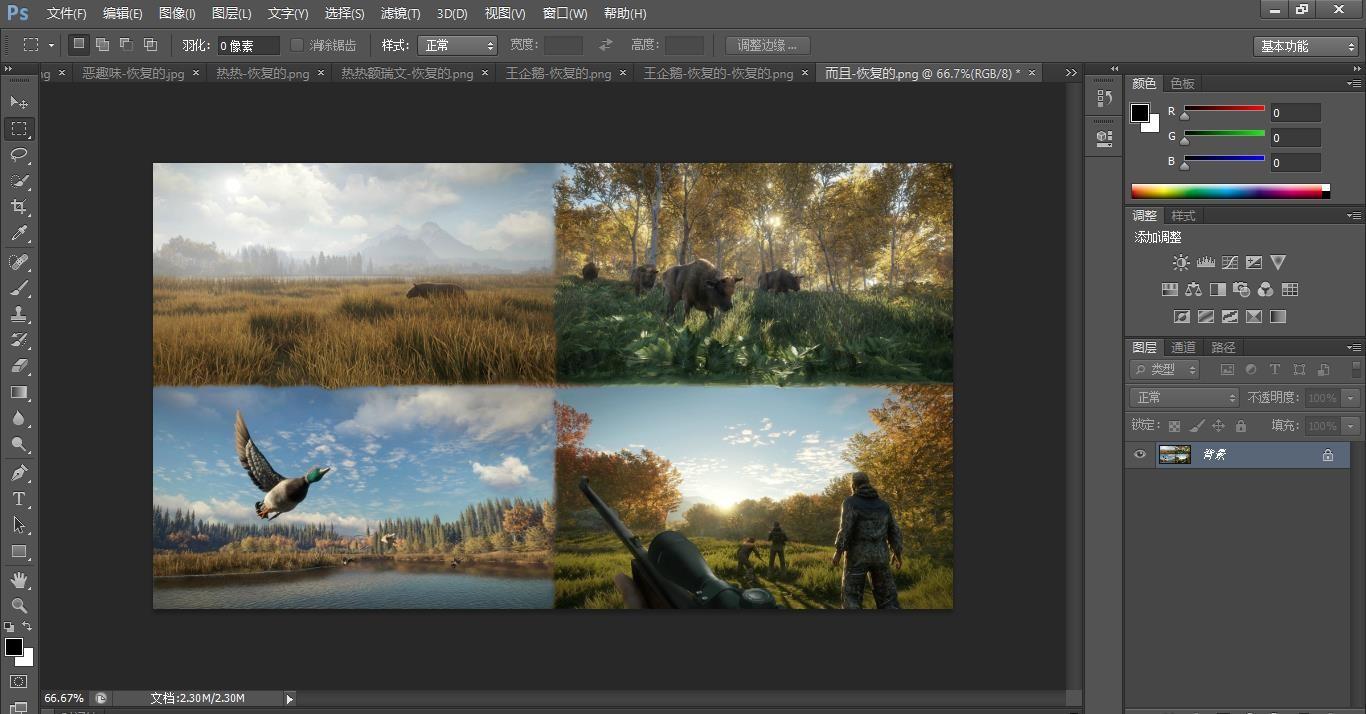
Task: Open the layer blend mode 正常 dropdown
Action: point(1185,397)
